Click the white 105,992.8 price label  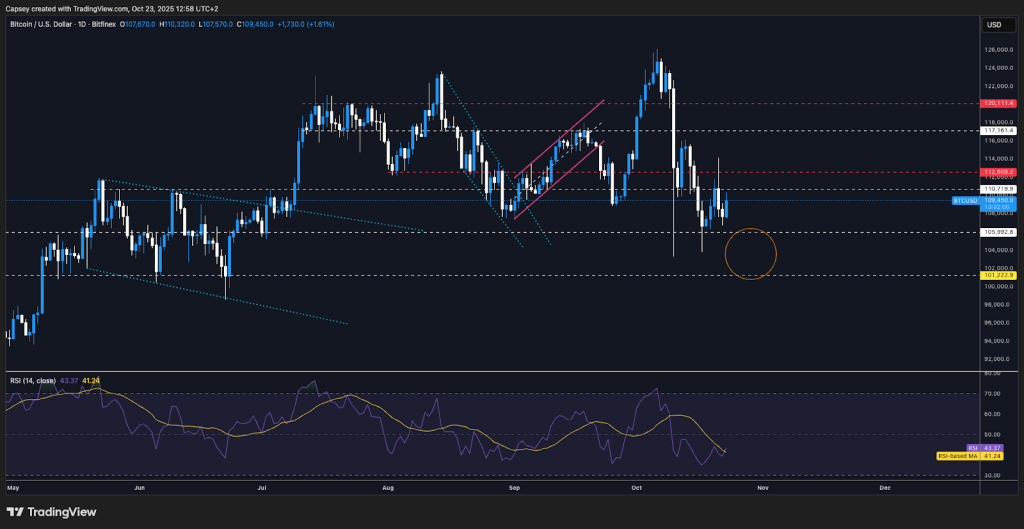[998, 232]
